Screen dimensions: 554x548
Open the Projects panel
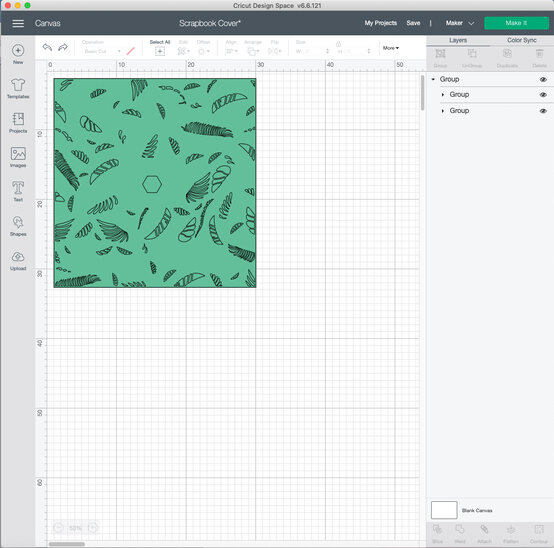[x=18, y=123]
